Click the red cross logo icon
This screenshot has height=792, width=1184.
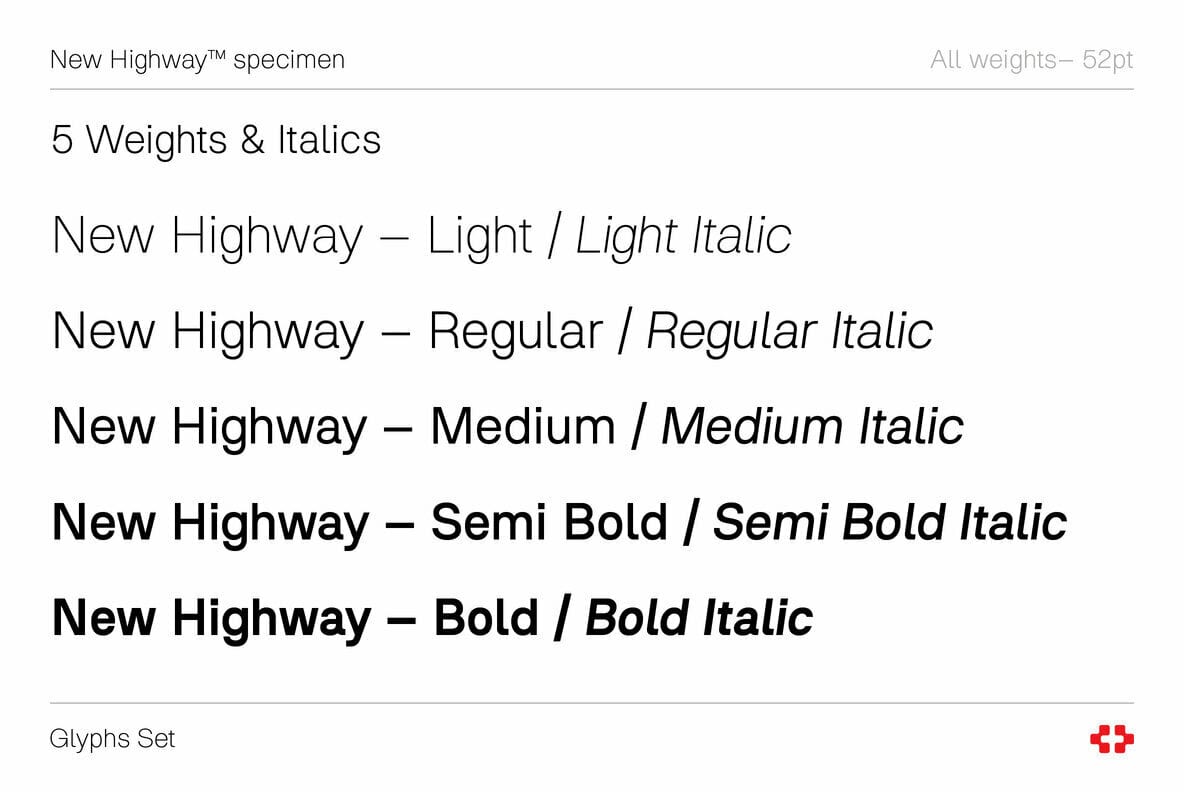click(1111, 740)
